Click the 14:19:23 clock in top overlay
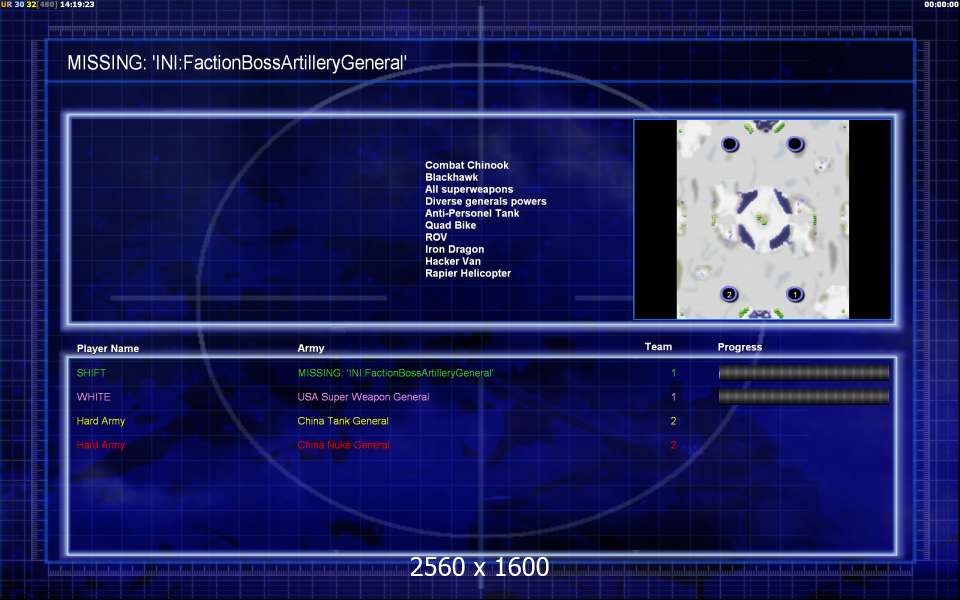960x600 pixels. 77,5
